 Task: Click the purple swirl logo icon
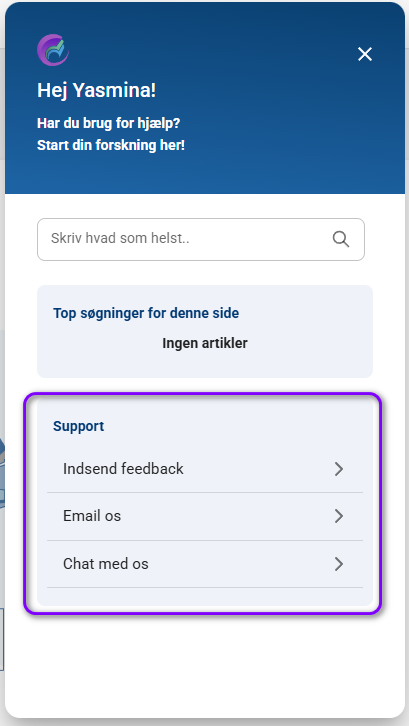pyautogui.click(x=53, y=50)
